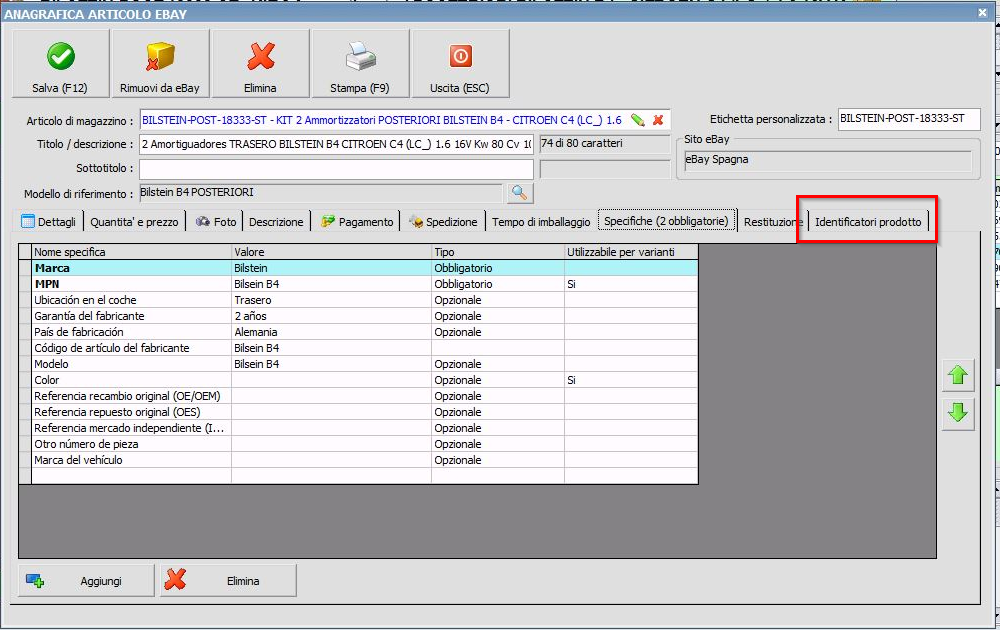1000x630 pixels.
Task: Click the Aggiungi button at the bottom
Action: [x=86, y=580]
